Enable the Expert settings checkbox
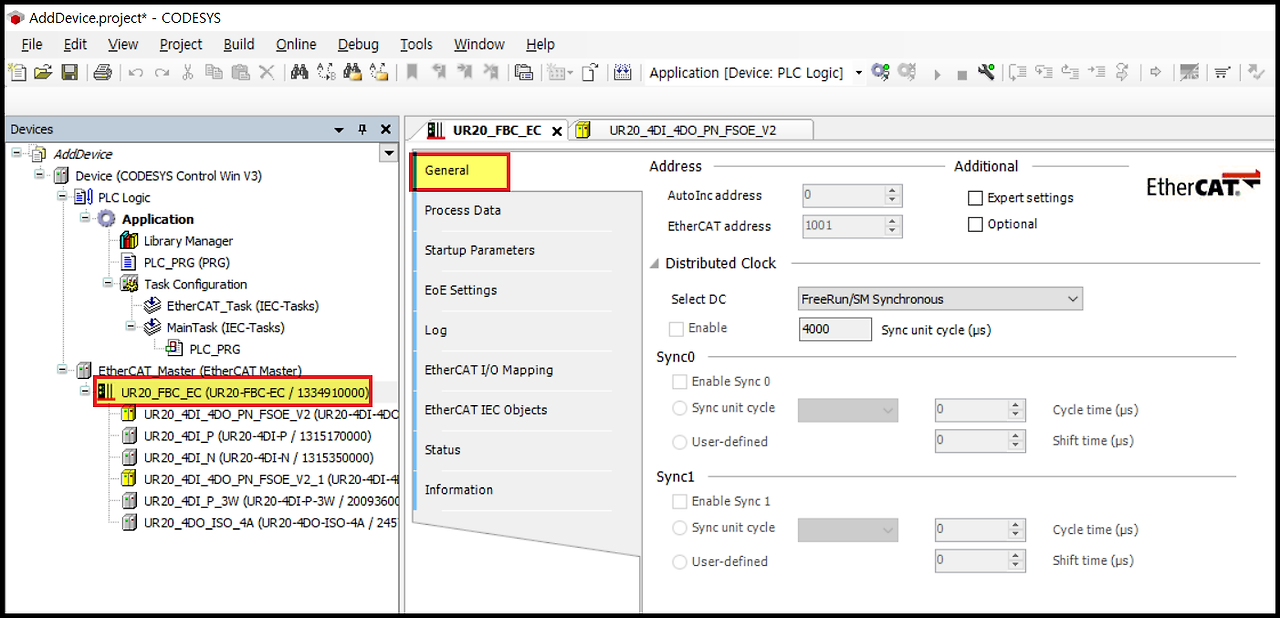 [975, 198]
